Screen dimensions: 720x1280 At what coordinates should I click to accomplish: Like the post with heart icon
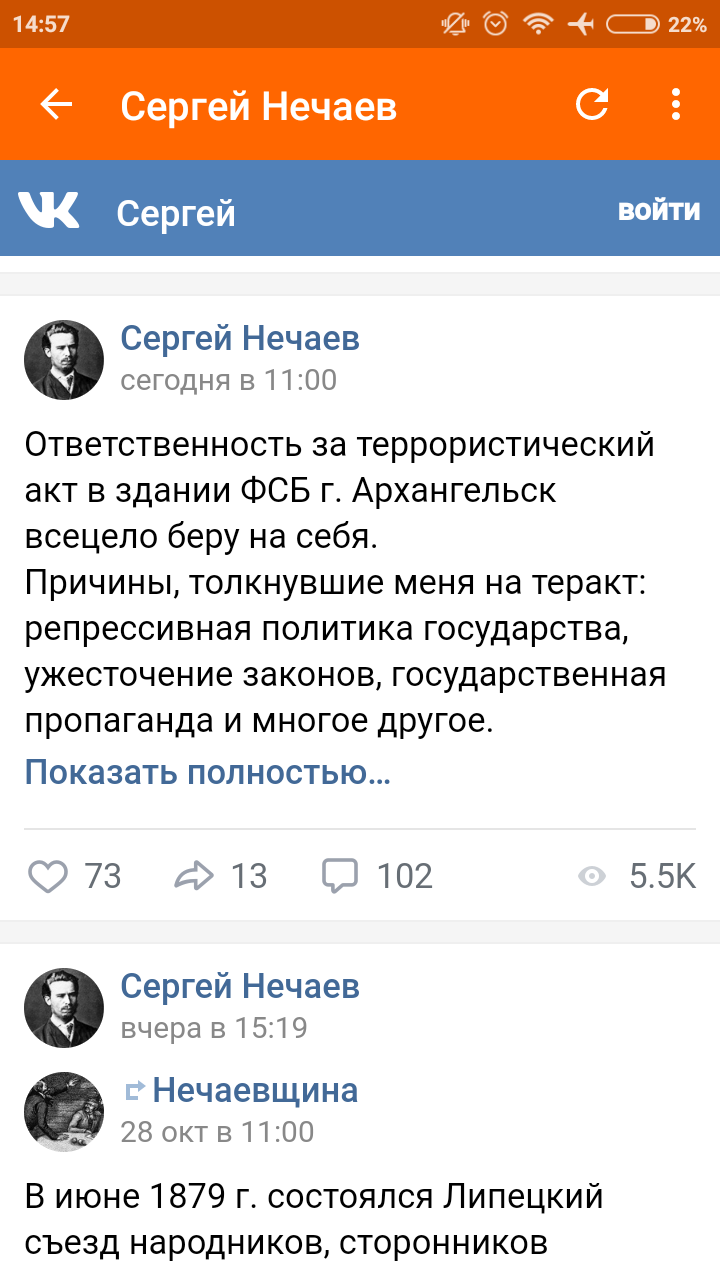click(x=47, y=877)
